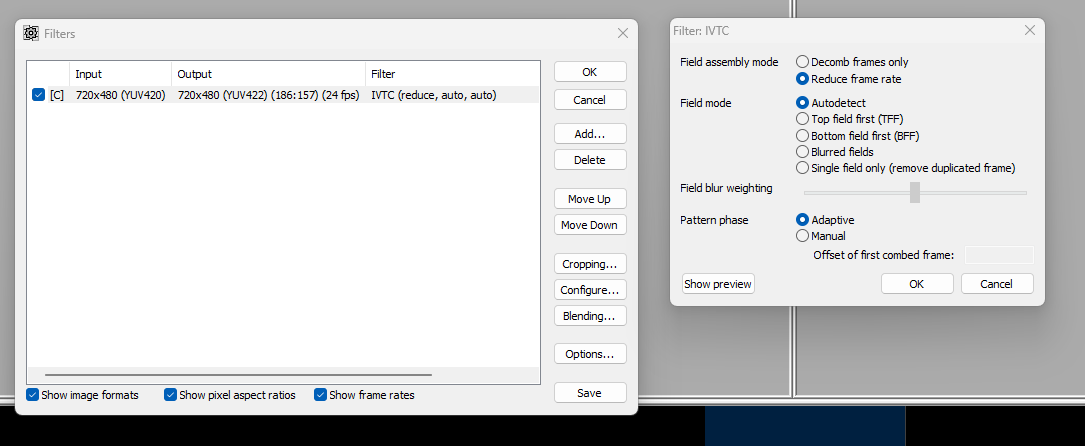Set pattern phase to Manual

[803, 236]
